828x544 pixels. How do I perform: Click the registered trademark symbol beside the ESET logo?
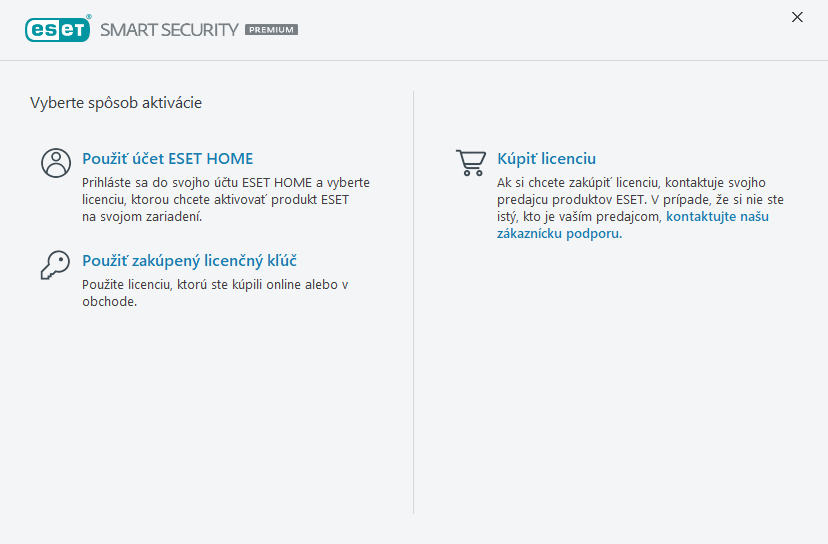pyautogui.click(x=88, y=18)
